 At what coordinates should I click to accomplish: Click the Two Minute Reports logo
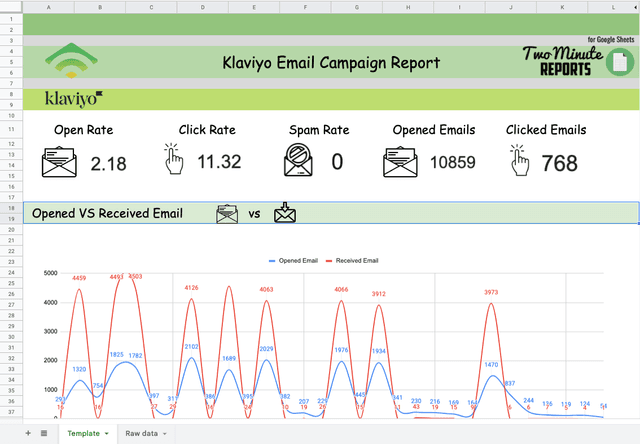[563, 61]
